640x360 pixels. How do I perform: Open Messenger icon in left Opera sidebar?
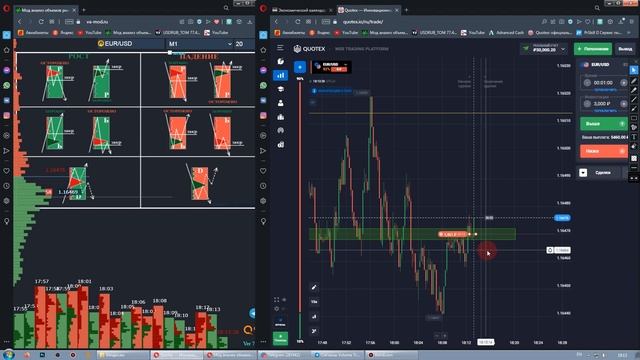(7, 70)
